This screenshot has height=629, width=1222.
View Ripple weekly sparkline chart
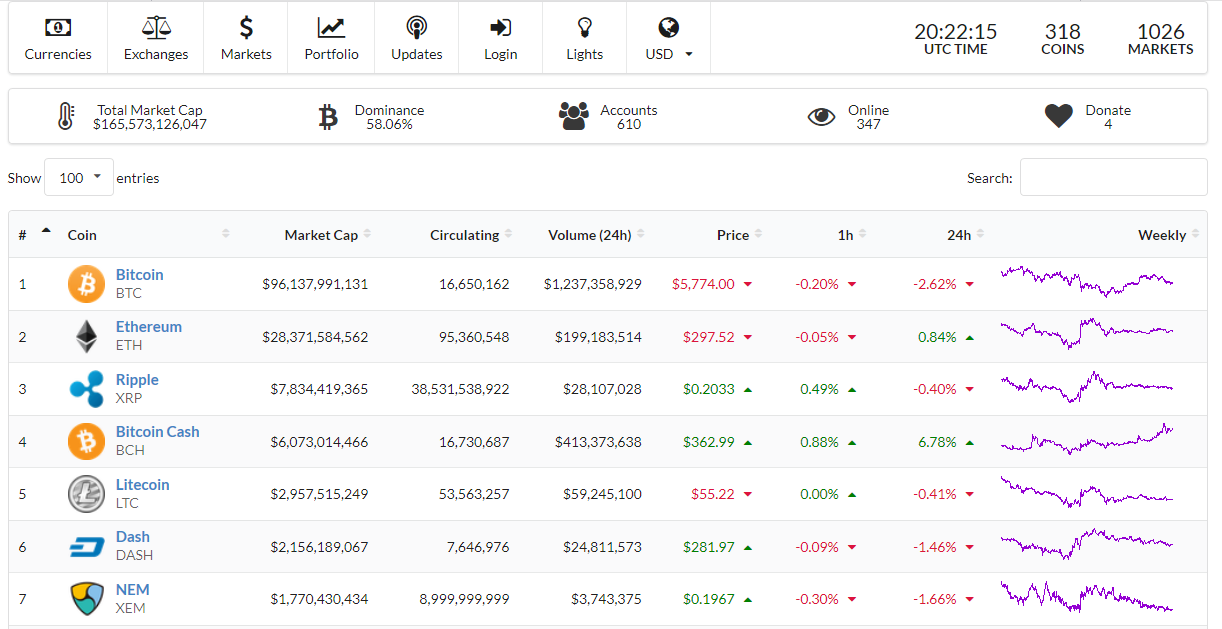pyautogui.click(x=1087, y=387)
